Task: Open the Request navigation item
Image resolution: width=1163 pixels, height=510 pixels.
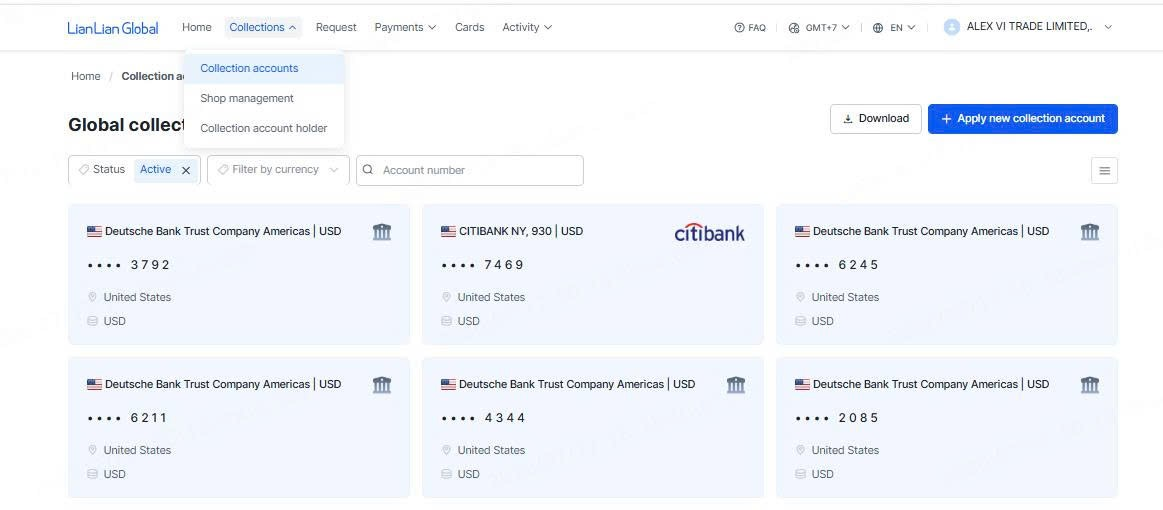Action: (x=336, y=27)
